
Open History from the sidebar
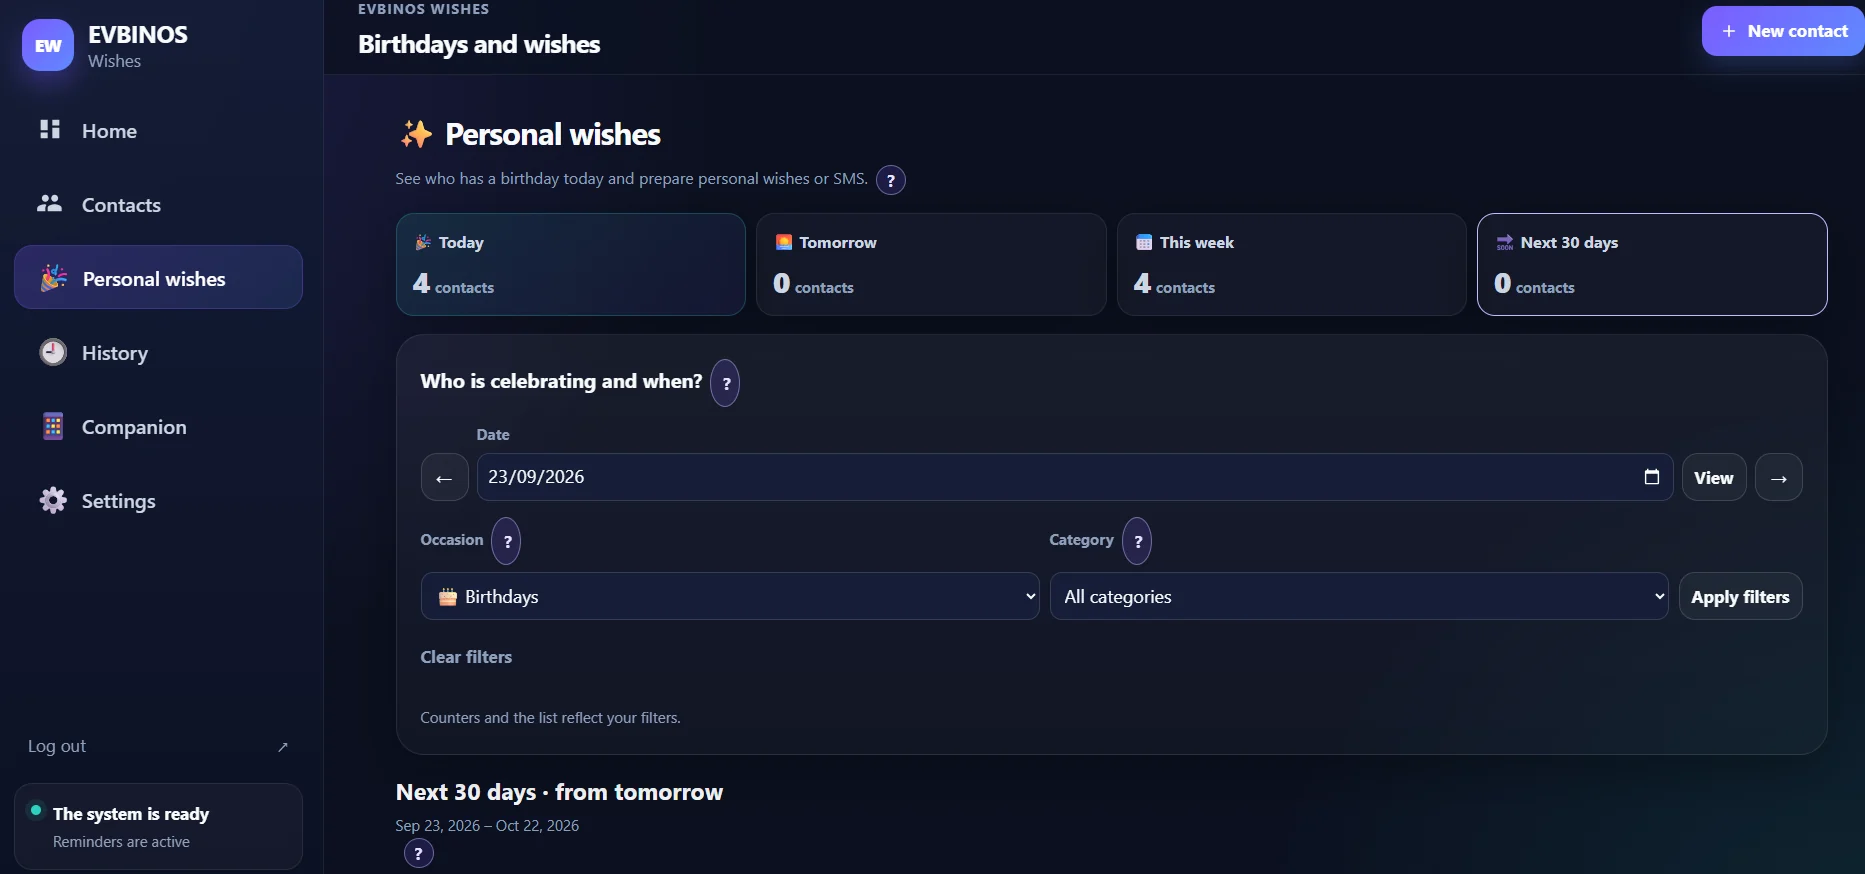(x=158, y=352)
